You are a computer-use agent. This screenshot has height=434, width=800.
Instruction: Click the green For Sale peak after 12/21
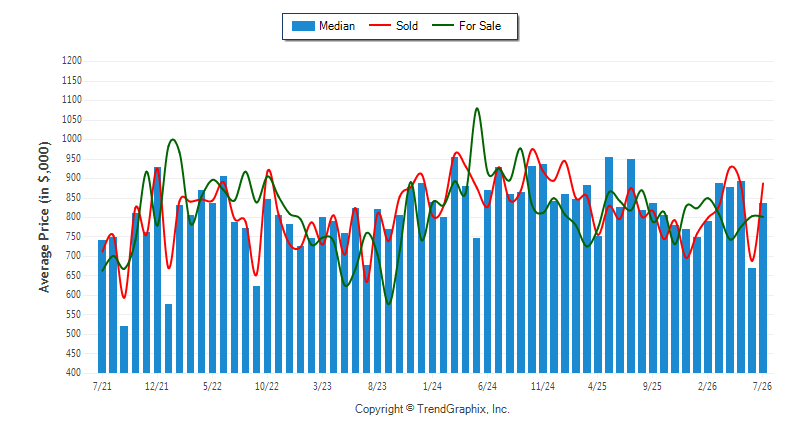pyautogui.click(x=172, y=140)
